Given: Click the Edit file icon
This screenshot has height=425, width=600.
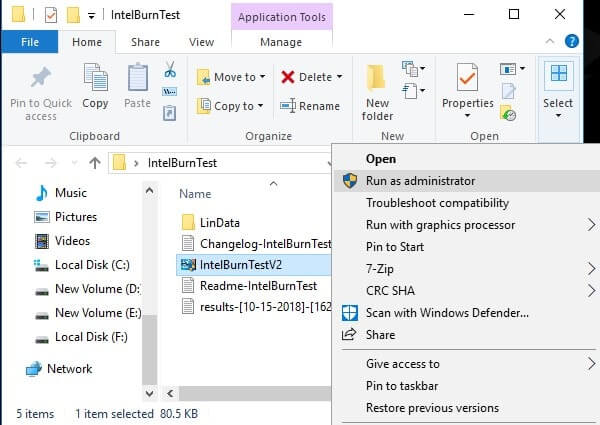Looking at the screenshot, I should 509,91.
